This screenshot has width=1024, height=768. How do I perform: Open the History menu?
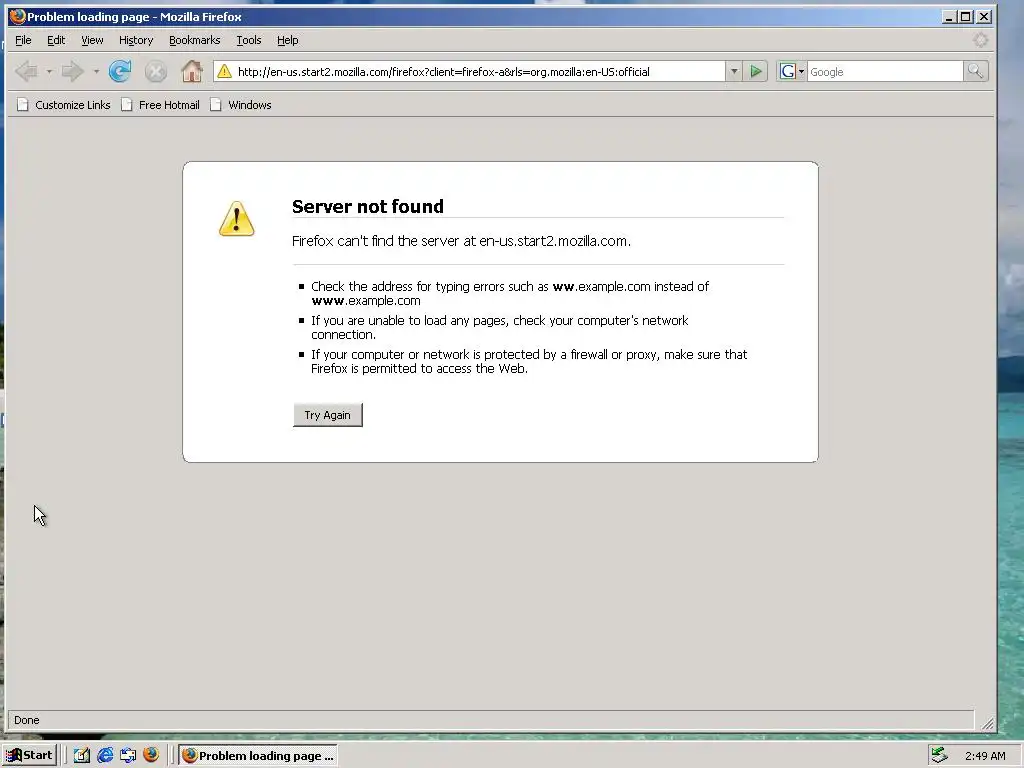pos(136,40)
